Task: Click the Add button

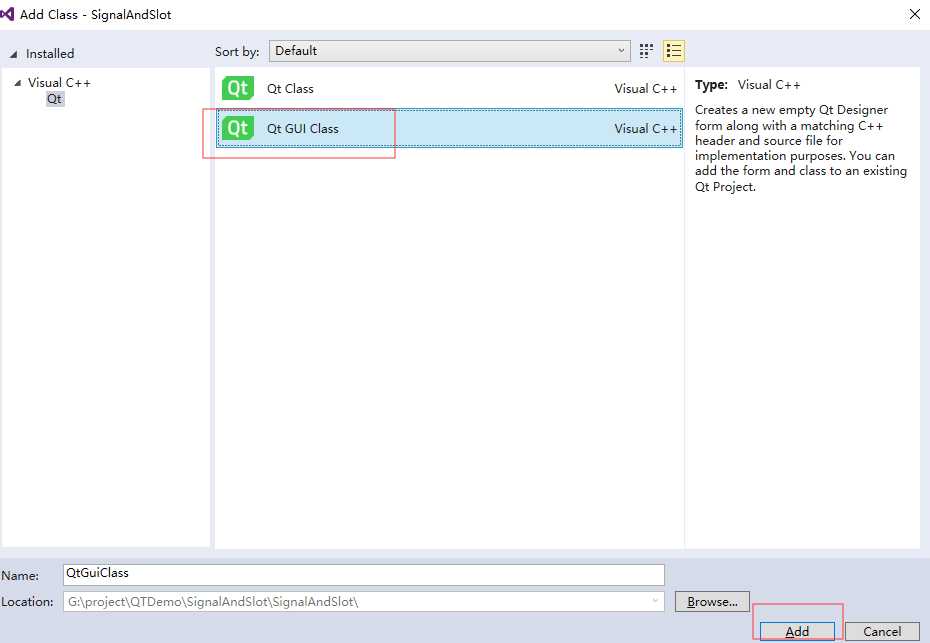Action: (797, 631)
